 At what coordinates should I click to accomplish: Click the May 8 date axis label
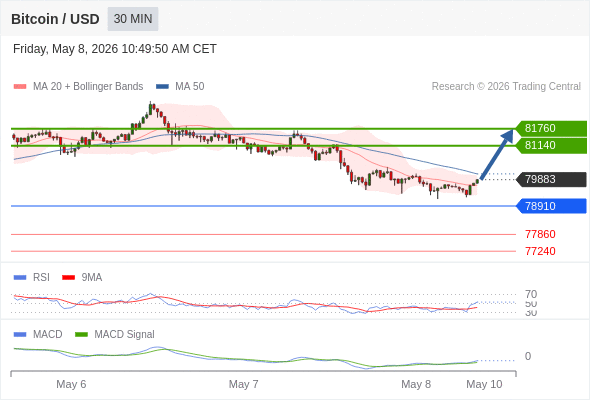tap(416, 384)
